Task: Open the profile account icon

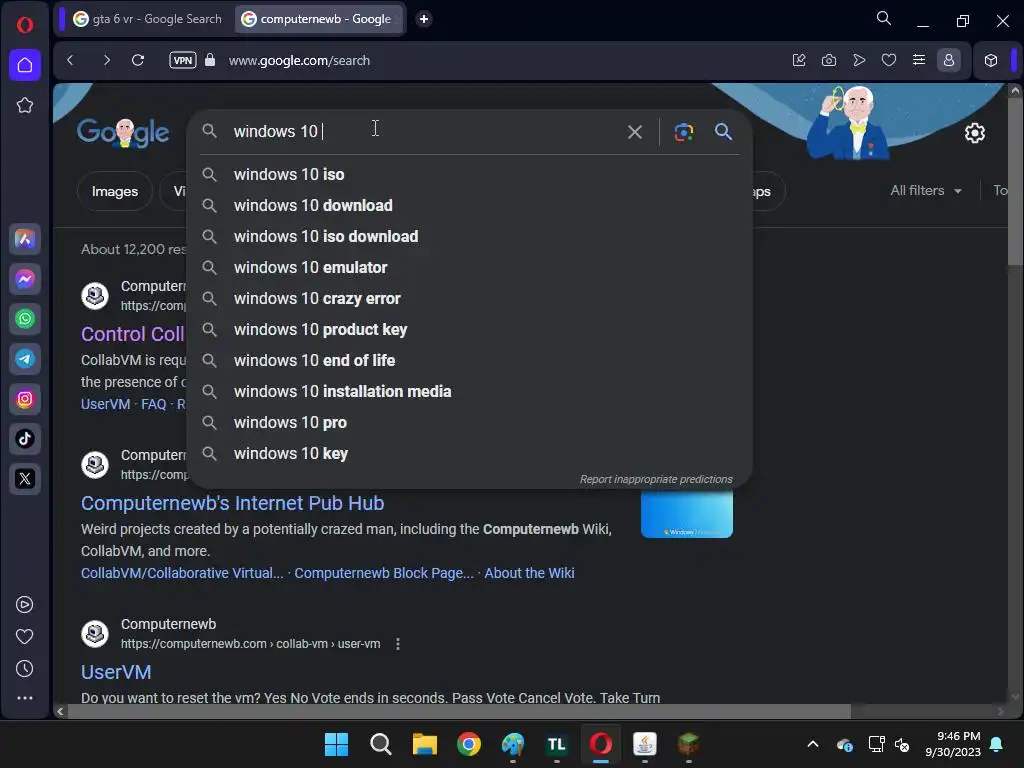Action: pyautogui.click(x=949, y=60)
